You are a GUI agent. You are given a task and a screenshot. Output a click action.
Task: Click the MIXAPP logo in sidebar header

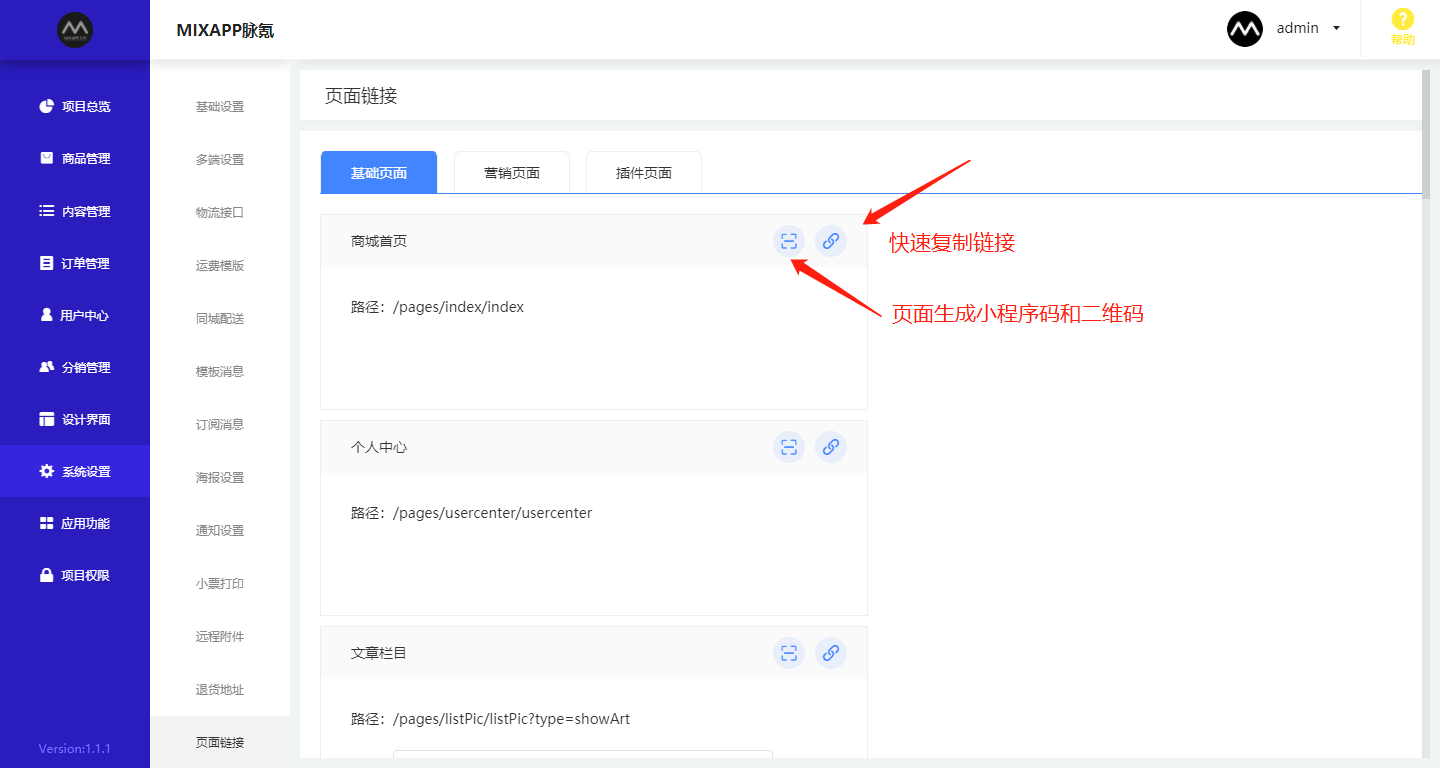point(75,29)
